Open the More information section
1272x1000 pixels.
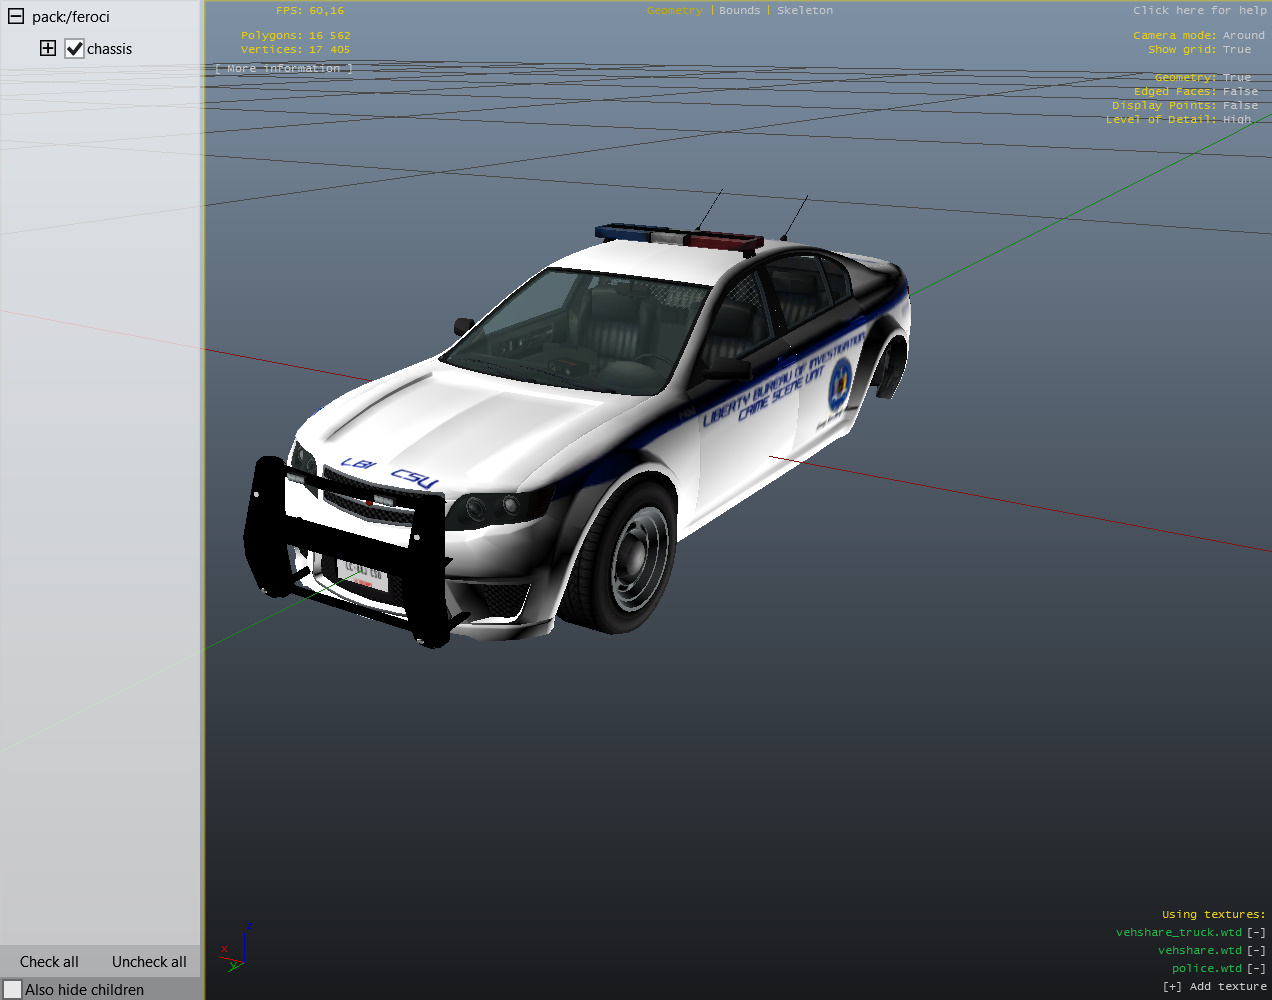click(x=284, y=69)
